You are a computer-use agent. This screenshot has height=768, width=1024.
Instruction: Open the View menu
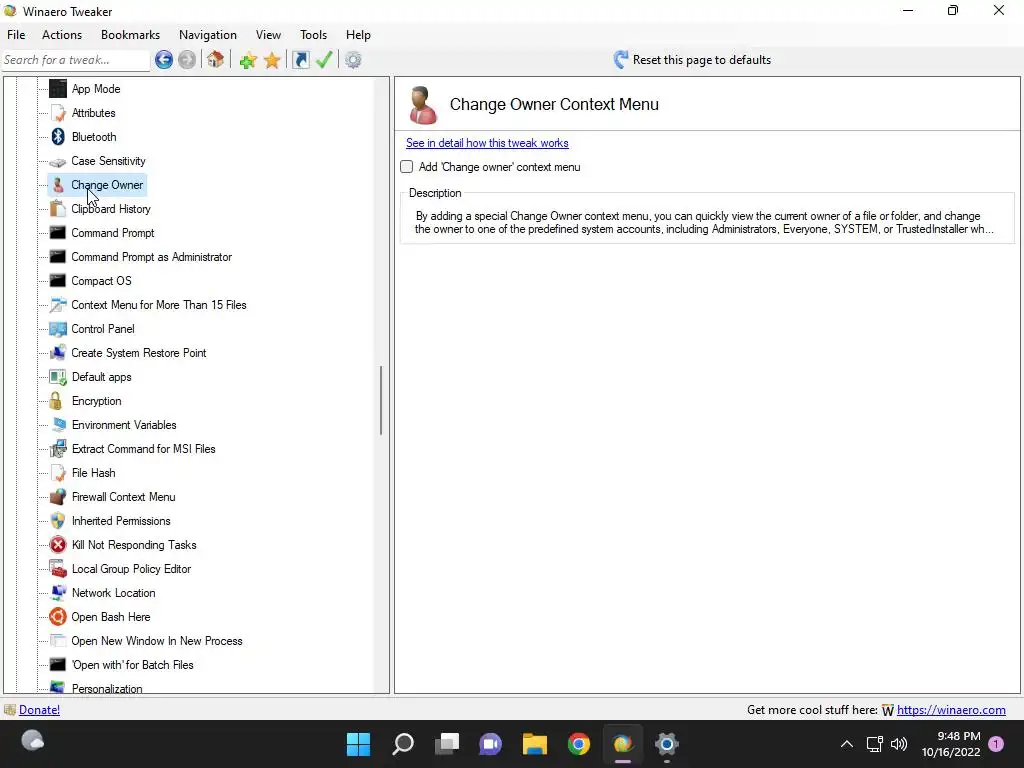tap(268, 35)
